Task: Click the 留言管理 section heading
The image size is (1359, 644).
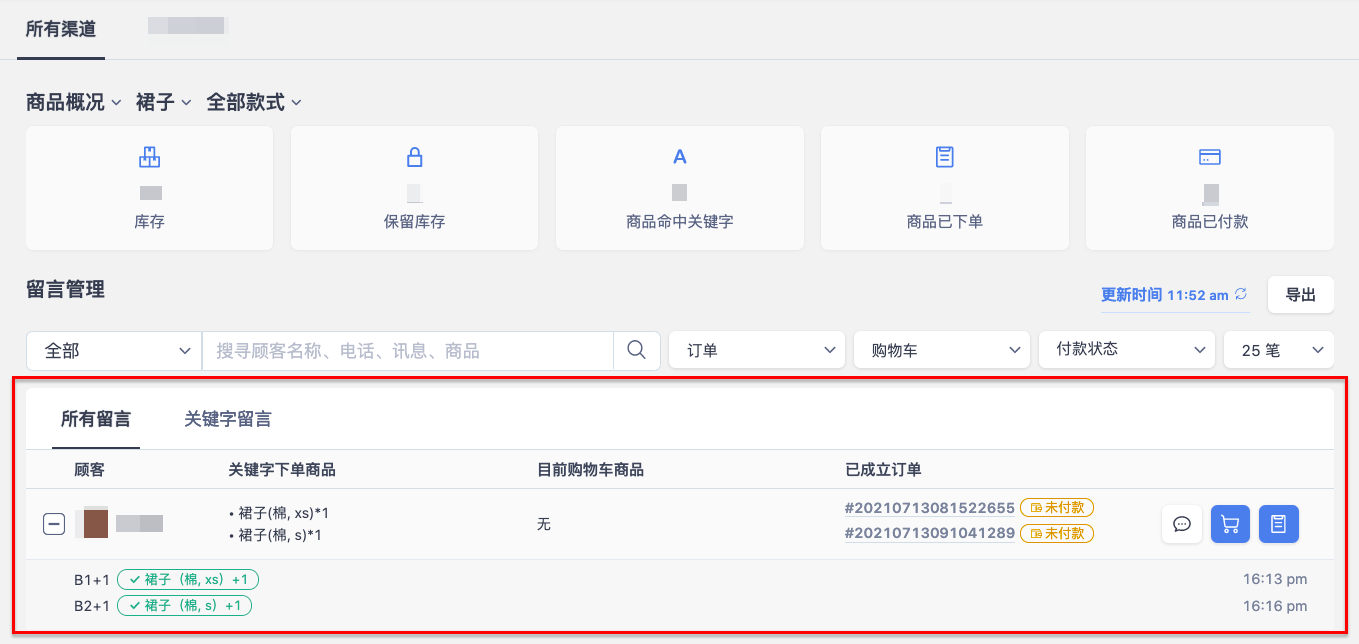Action: pyautogui.click(x=65, y=290)
